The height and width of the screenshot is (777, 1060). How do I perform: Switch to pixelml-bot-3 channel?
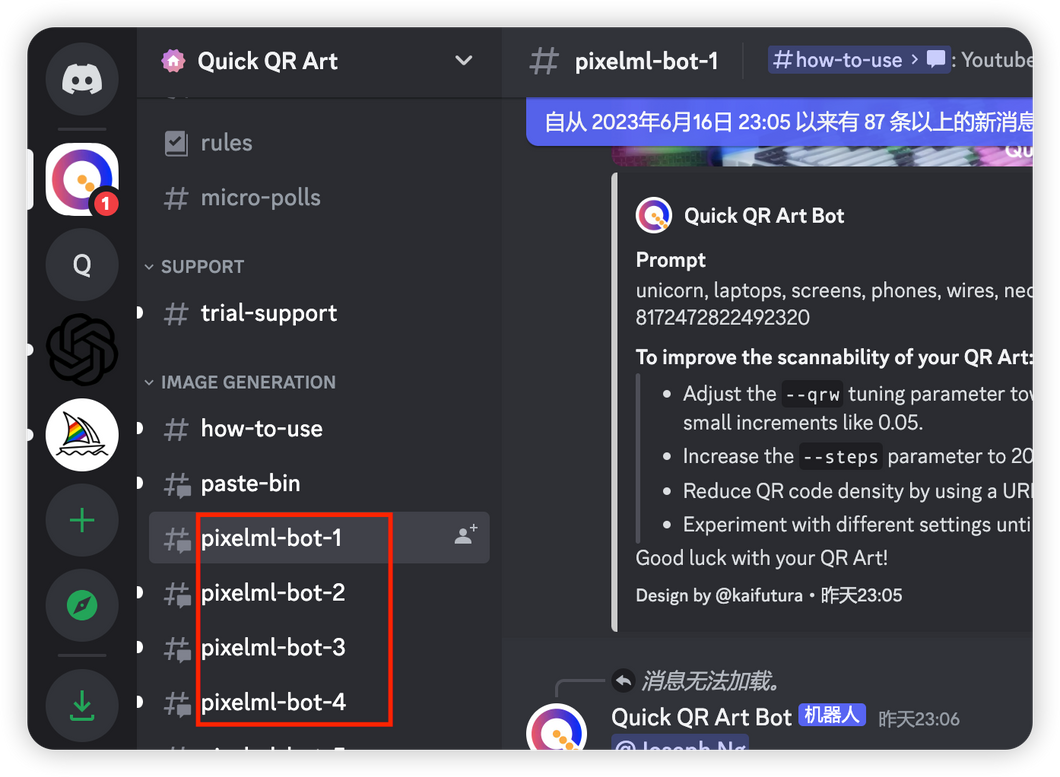[x=319, y=648]
